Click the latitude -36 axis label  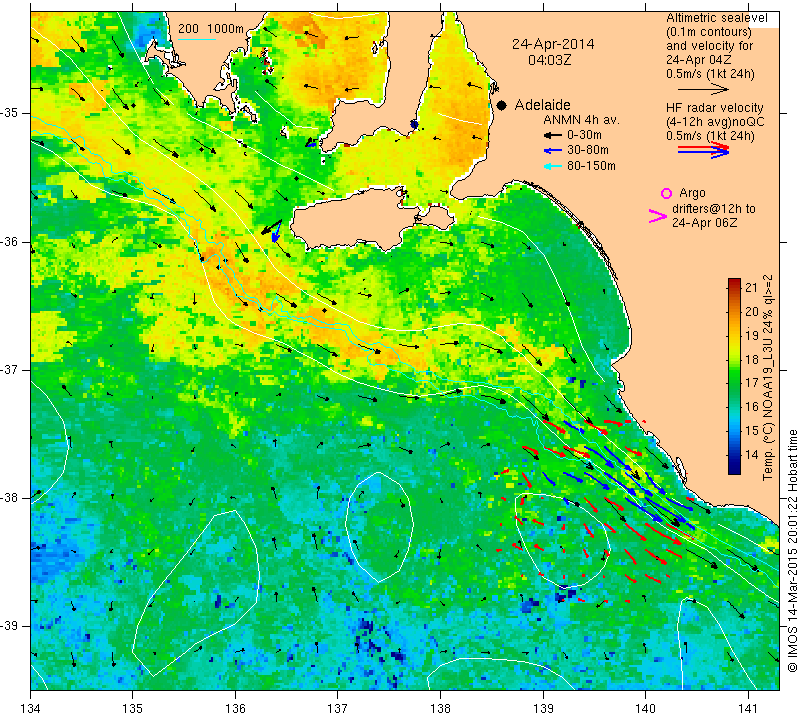coord(11,241)
